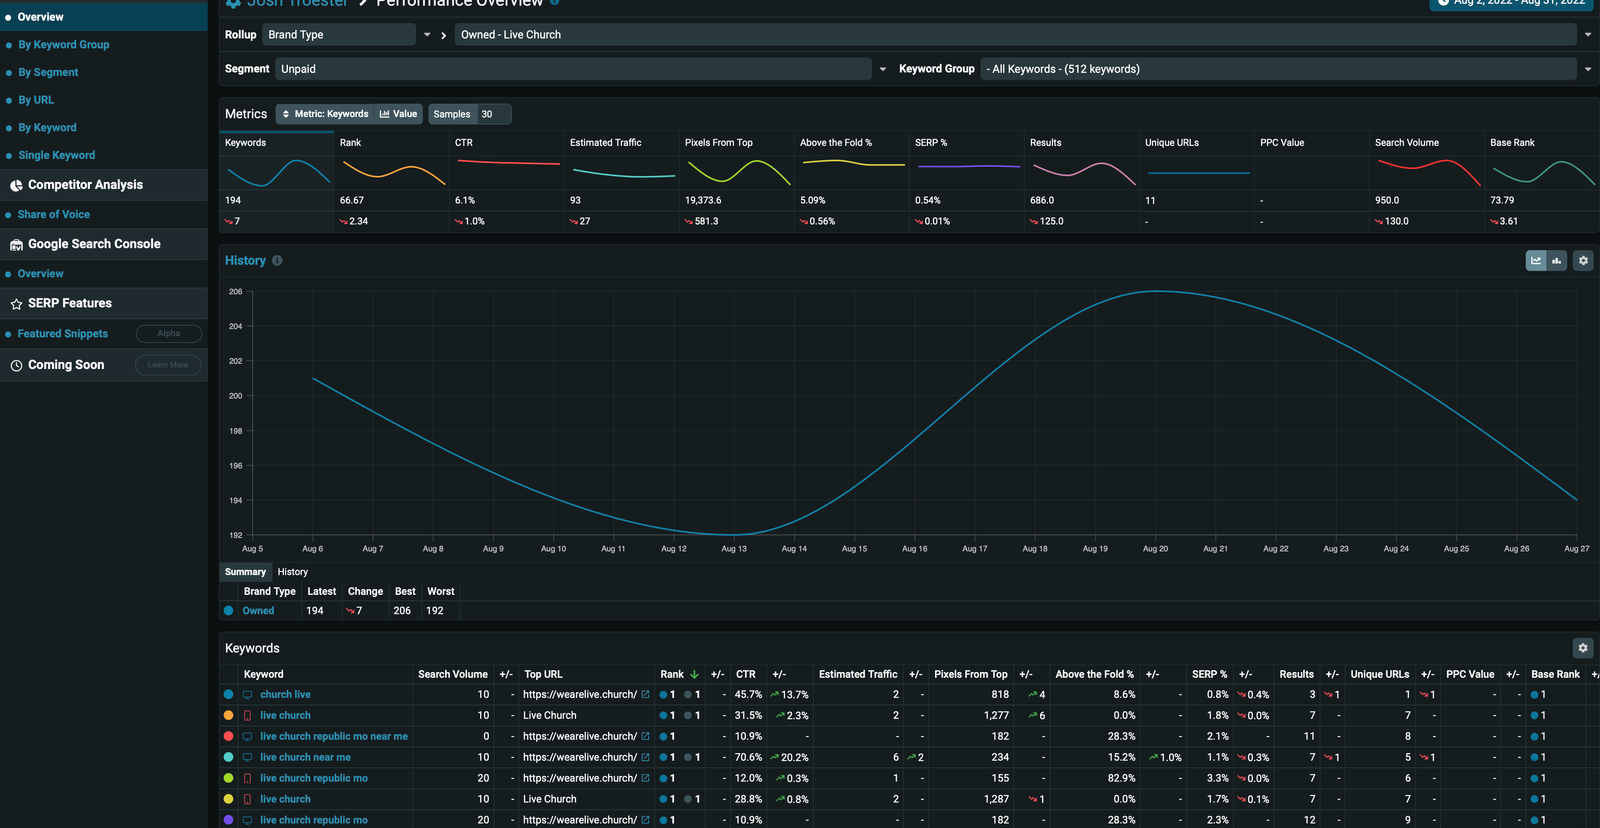Toggle the Value display button in Metrics
This screenshot has width=1600, height=828.
(398, 114)
